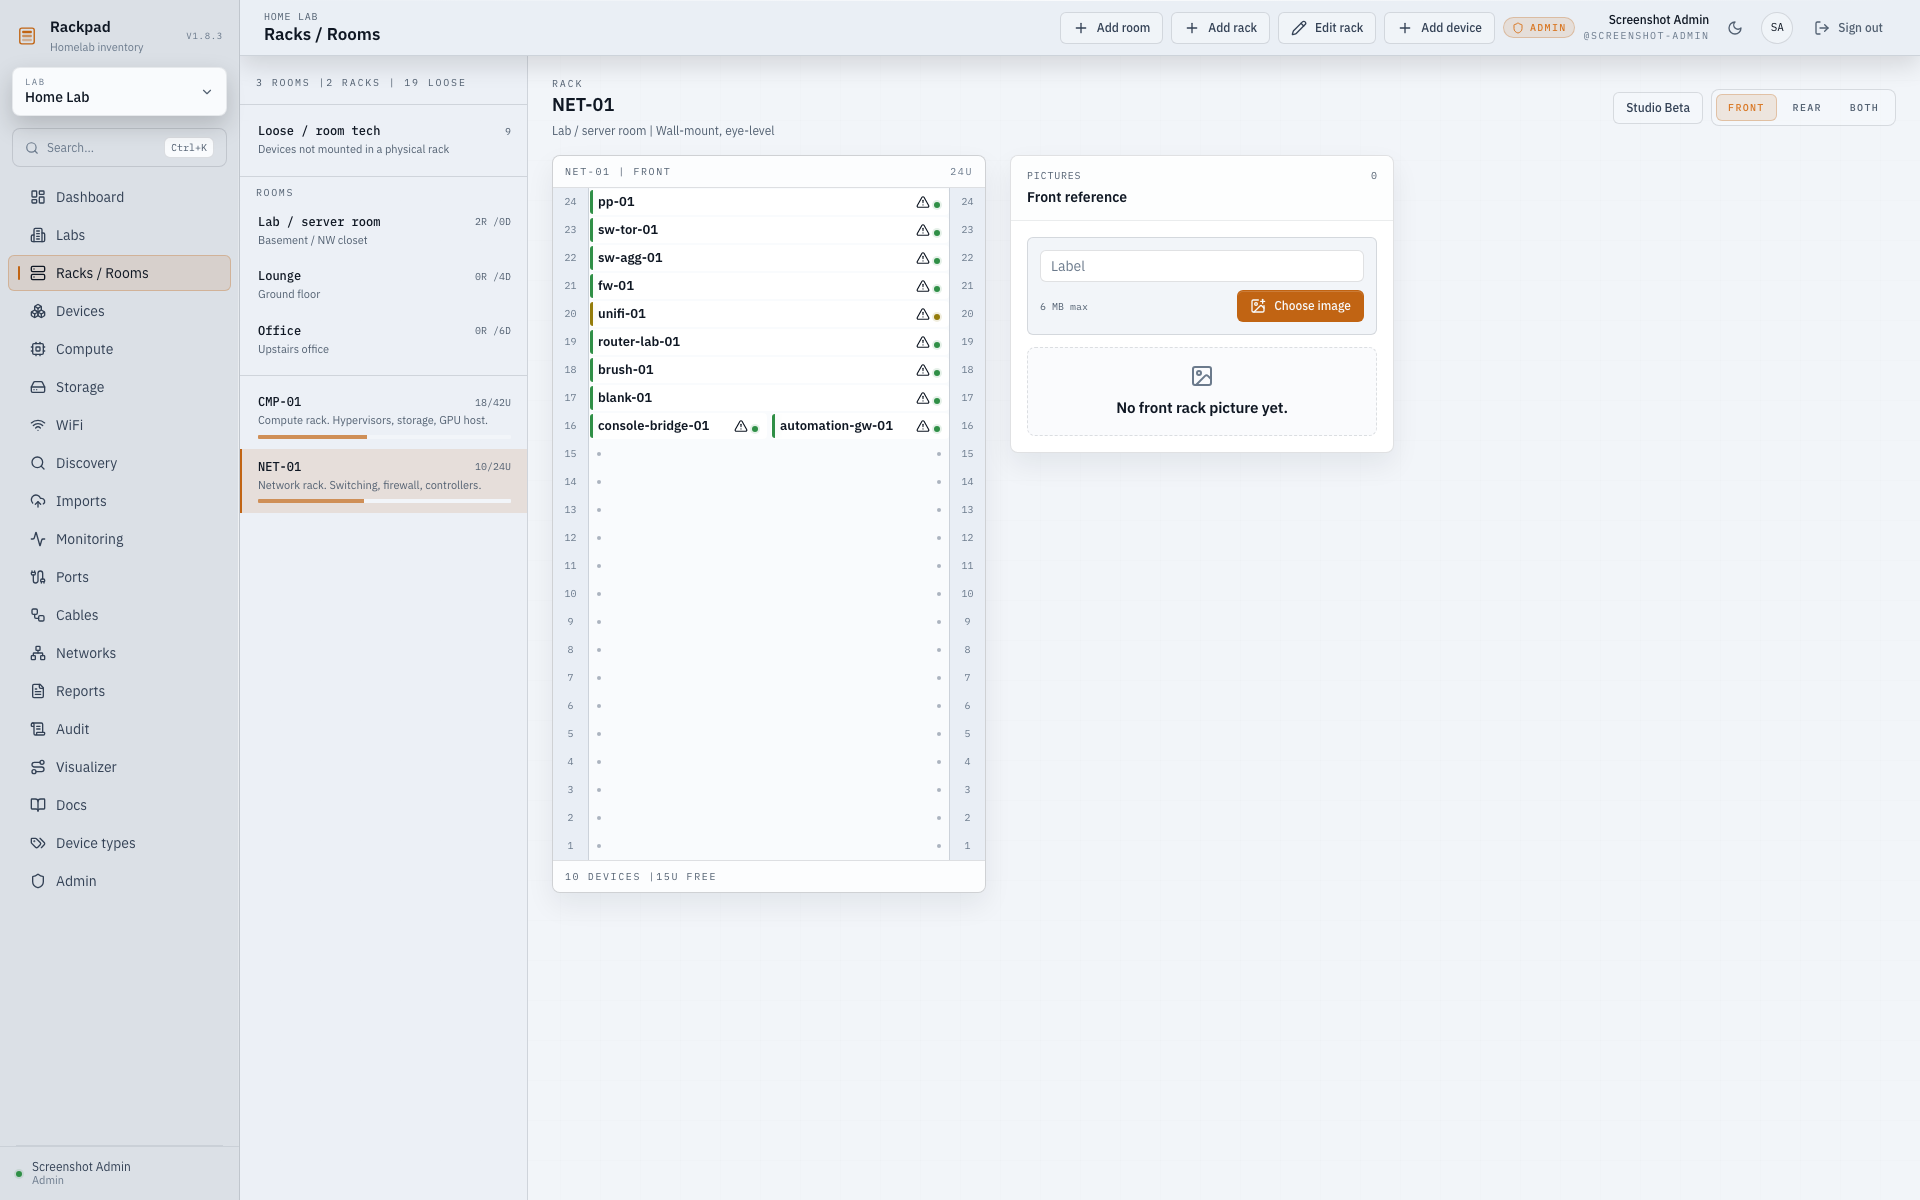Viewport: 1920px width, 1200px height.
Task: Open Monitoring page
Action: click(119, 539)
